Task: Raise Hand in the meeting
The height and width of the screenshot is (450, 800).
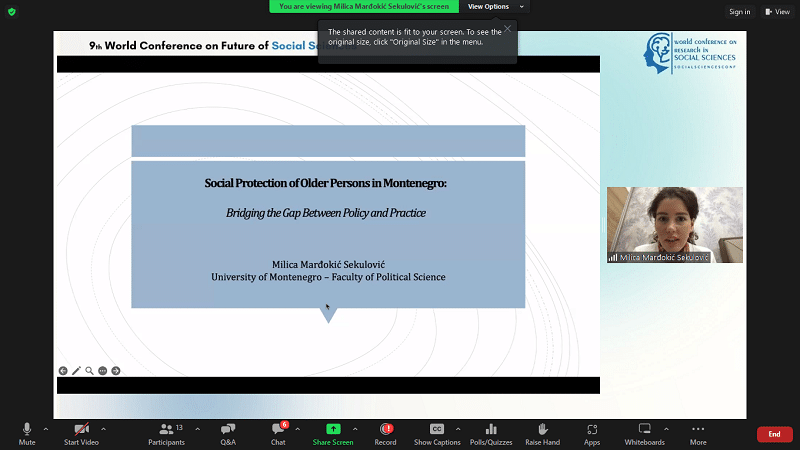Action: click(x=542, y=432)
